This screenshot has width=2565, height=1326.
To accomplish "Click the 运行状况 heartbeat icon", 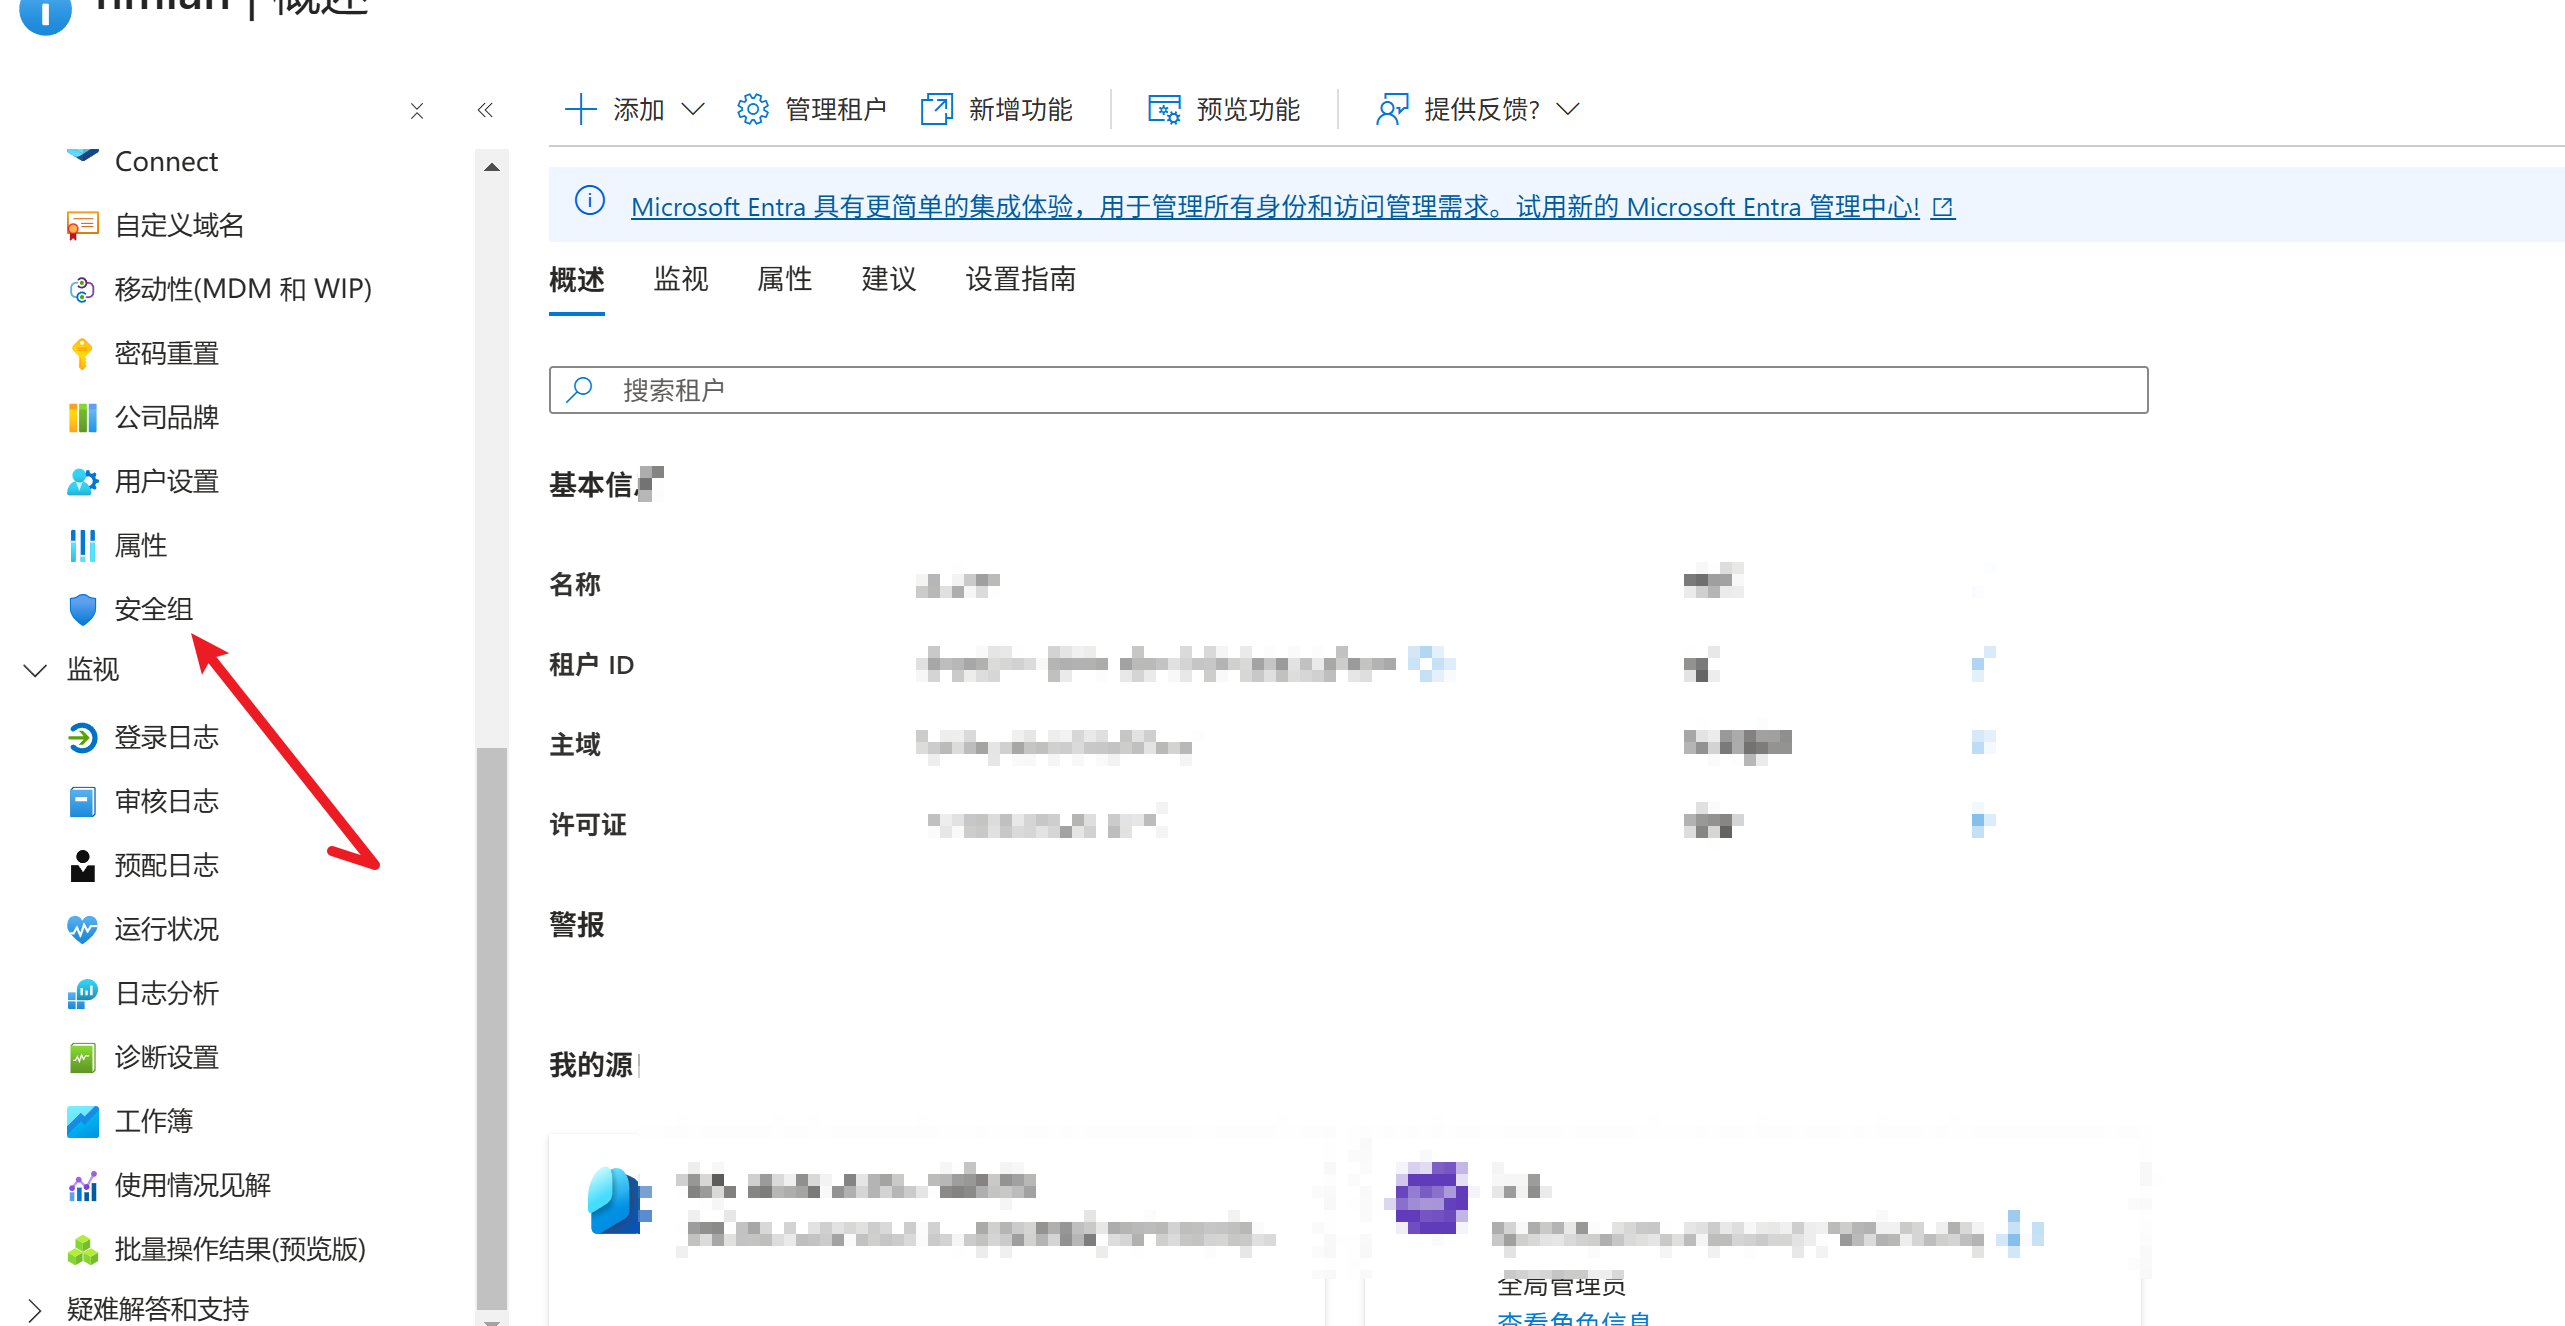I will [x=82, y=930].
